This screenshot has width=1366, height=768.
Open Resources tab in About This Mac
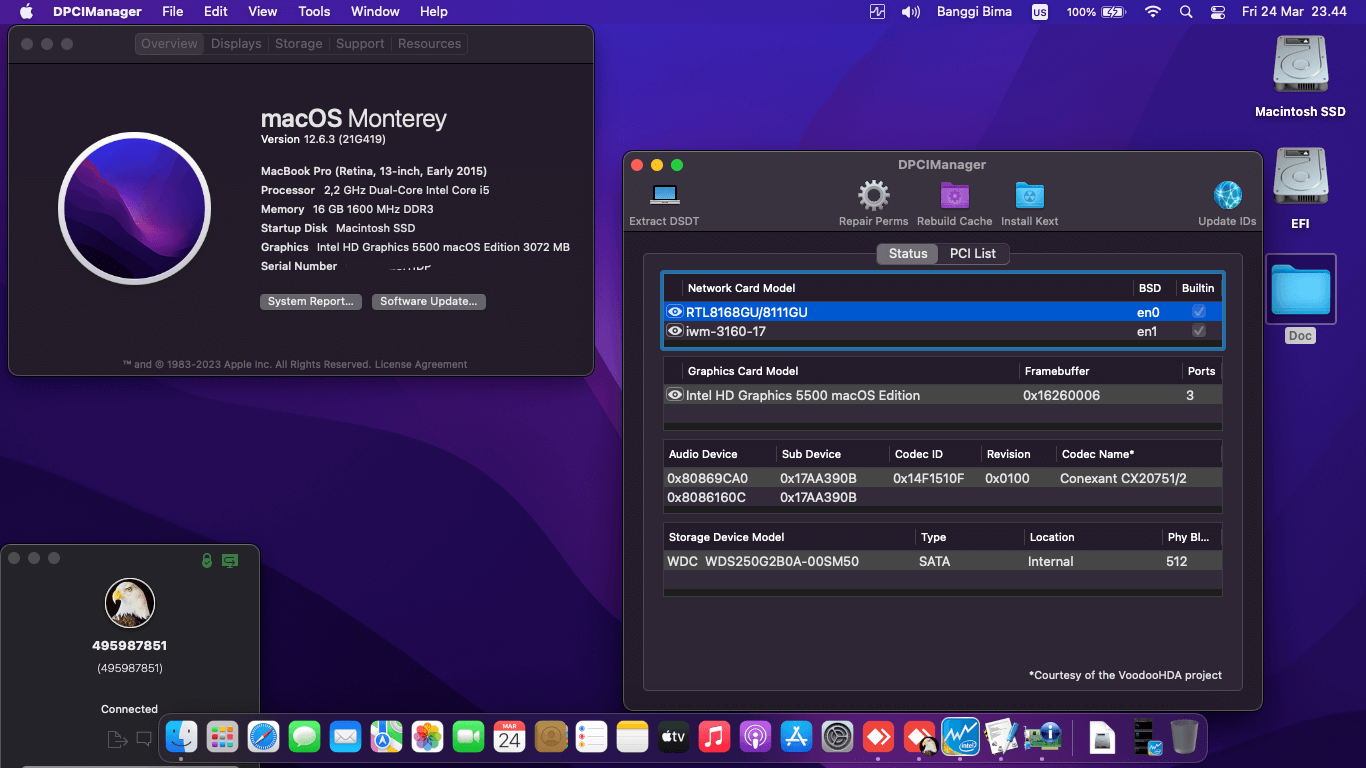[x=429, y=44]
